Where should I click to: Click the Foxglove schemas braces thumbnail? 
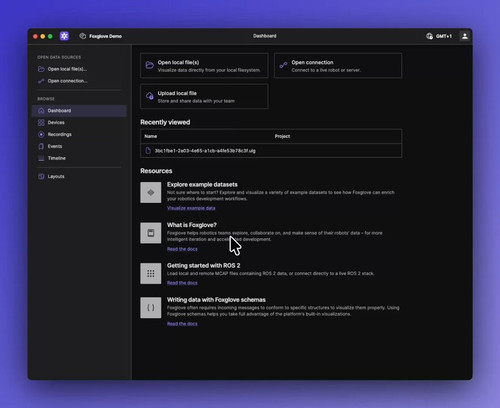click(151, 308)
